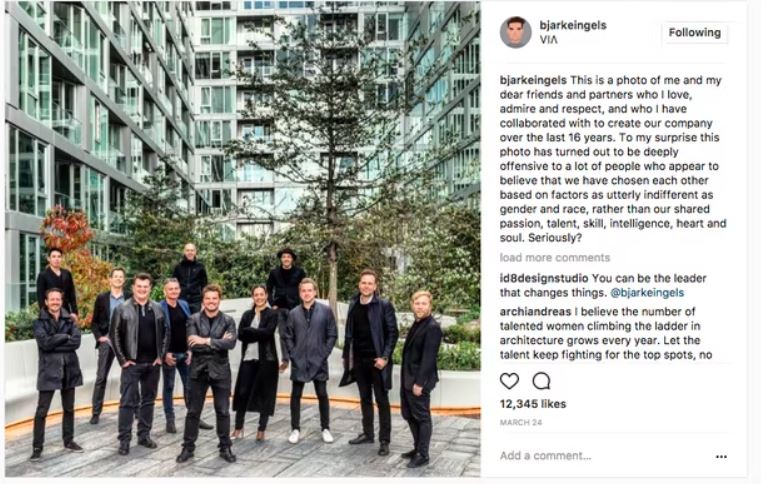View the 12,345 likes list
761x484 pixels.
[x=533, y=404]
